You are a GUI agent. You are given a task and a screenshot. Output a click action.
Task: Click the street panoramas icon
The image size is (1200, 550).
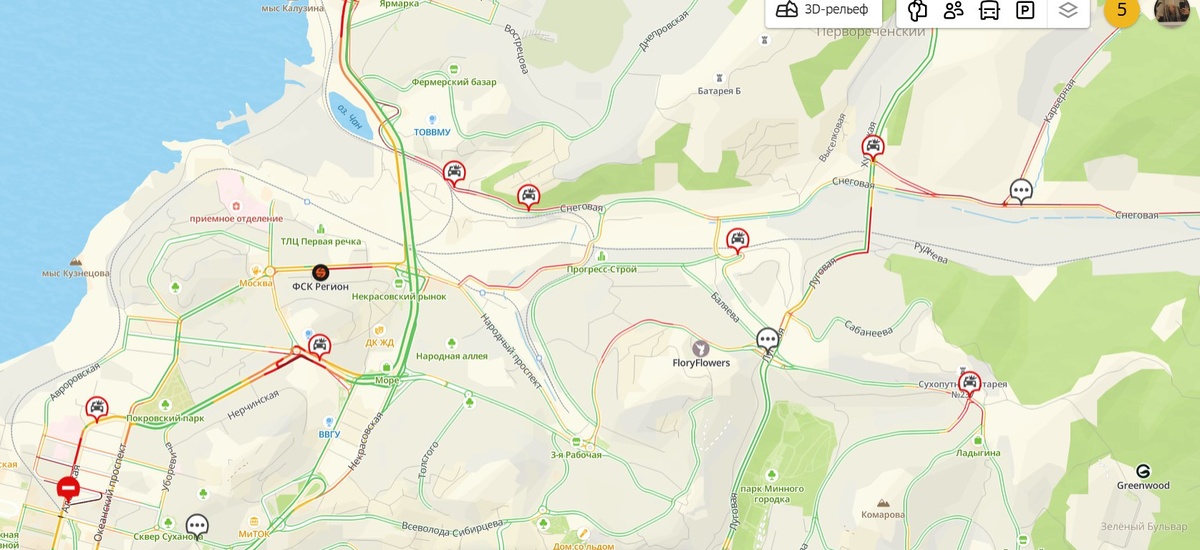tap(918, 11)
